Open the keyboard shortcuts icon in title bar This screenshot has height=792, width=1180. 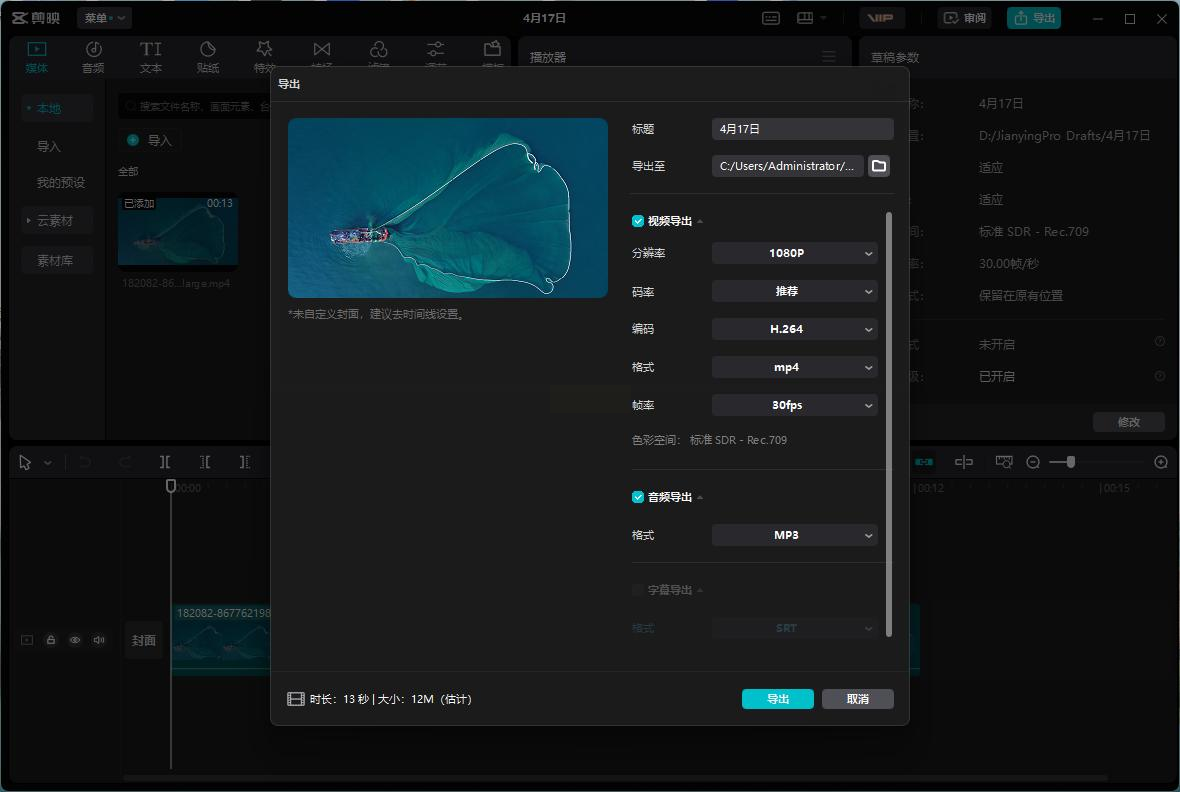[x=771, y=18]
